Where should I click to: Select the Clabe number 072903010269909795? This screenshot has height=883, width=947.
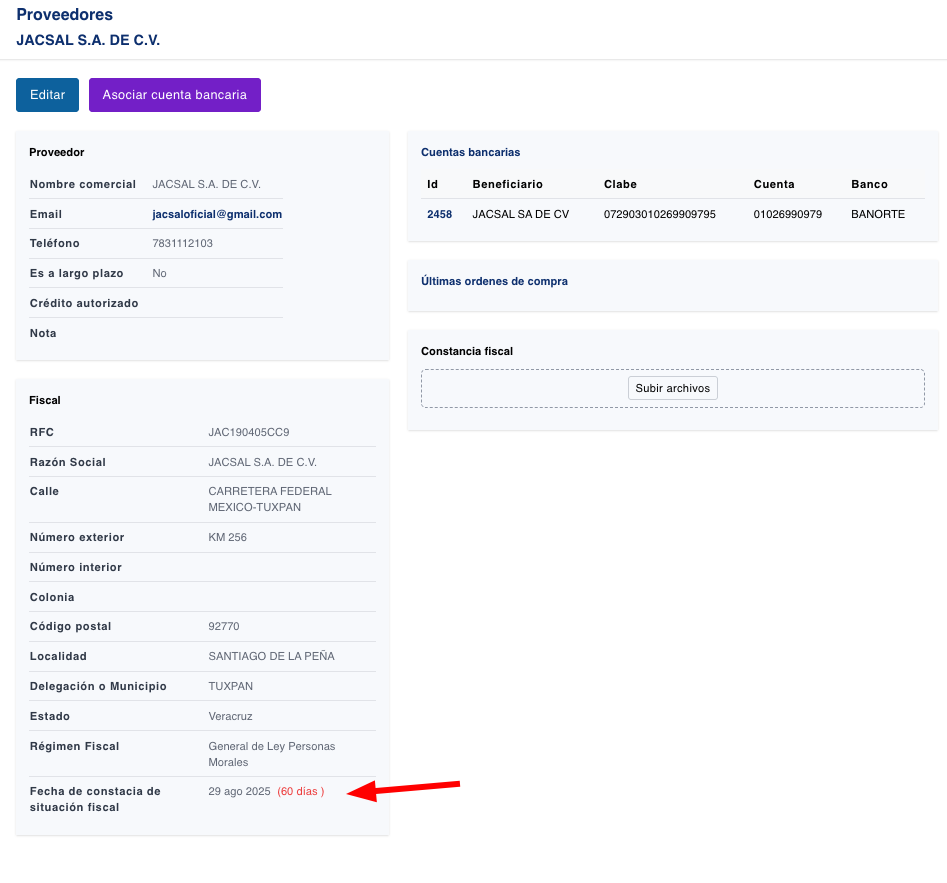click(x=659, y=214)
